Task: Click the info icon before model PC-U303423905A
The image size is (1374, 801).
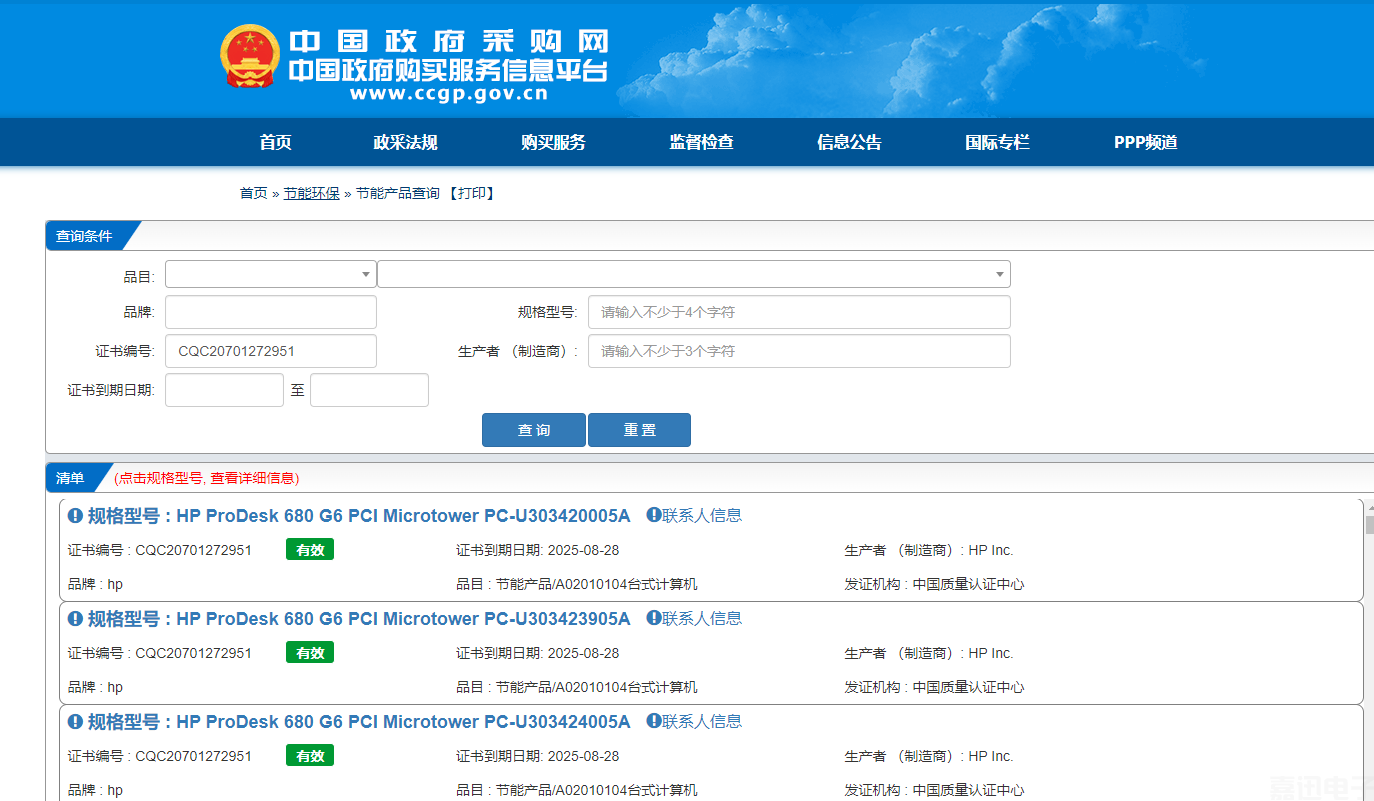Action: click(x=75, y=619)
